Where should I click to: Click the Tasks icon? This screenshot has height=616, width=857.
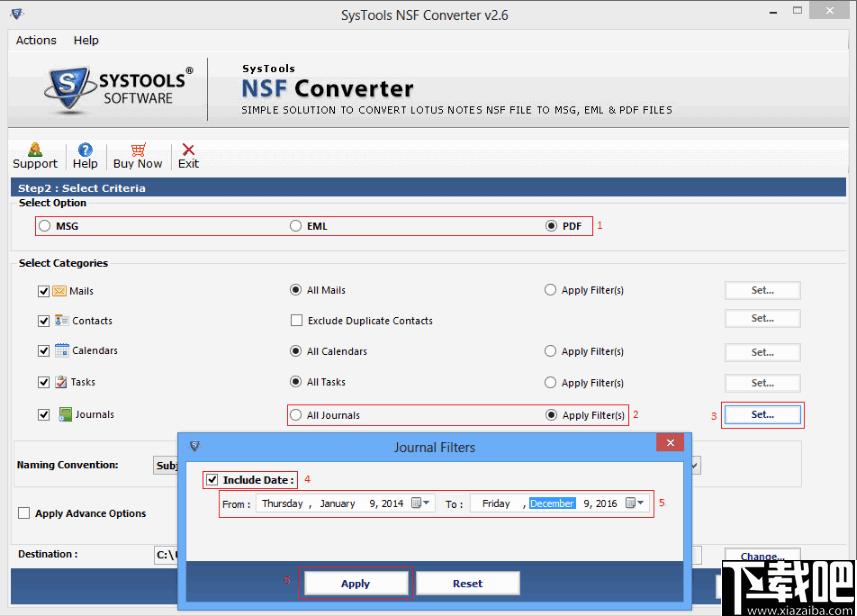pyautogui.click(x=61, y=382)
